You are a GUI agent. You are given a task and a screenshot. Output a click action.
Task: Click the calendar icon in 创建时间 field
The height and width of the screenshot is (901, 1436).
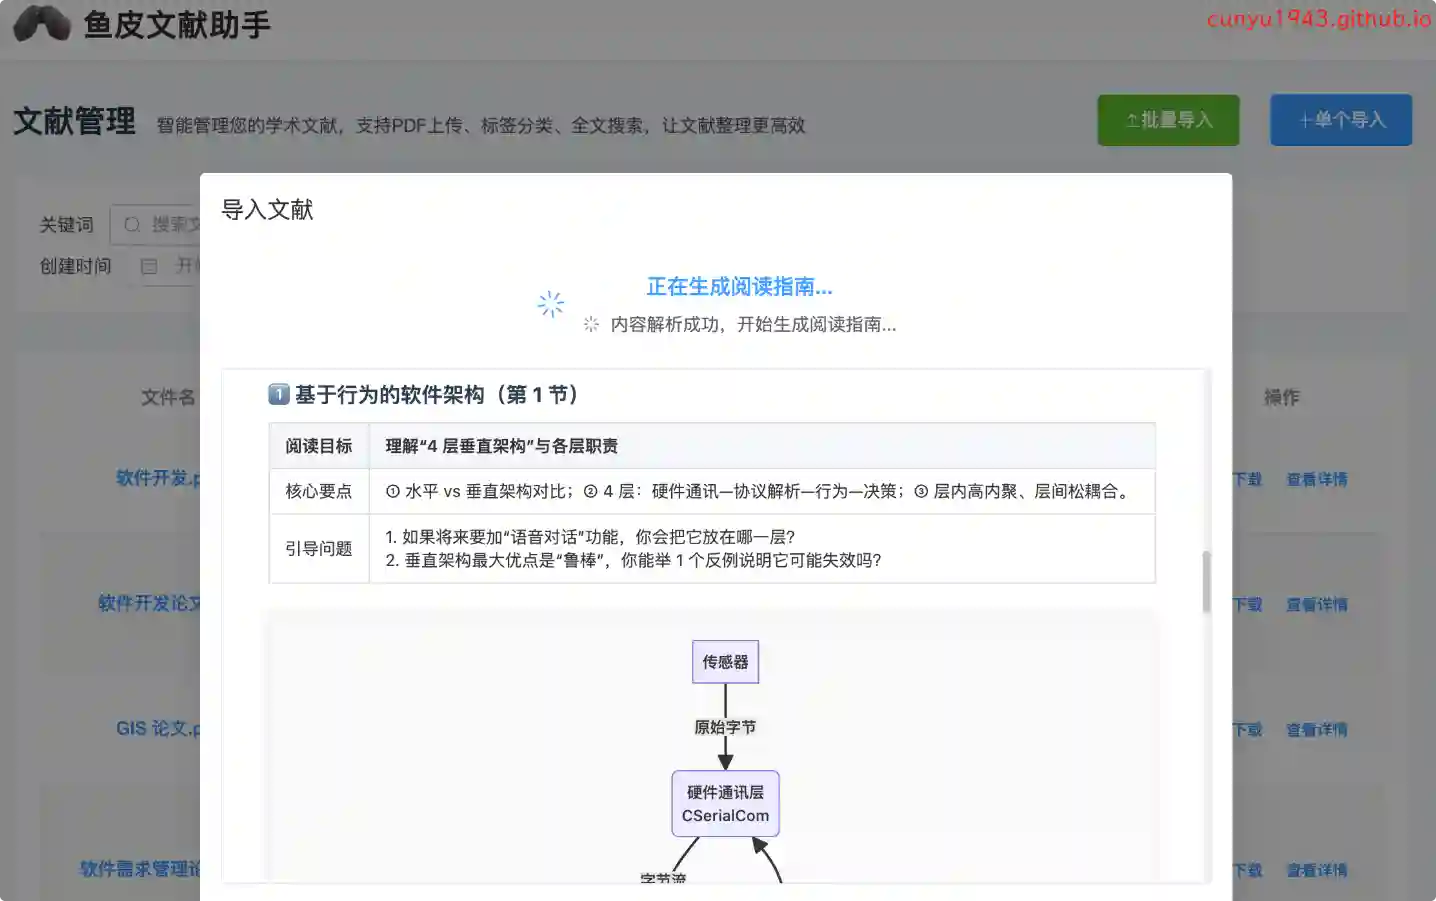click(x=149, y=266)
